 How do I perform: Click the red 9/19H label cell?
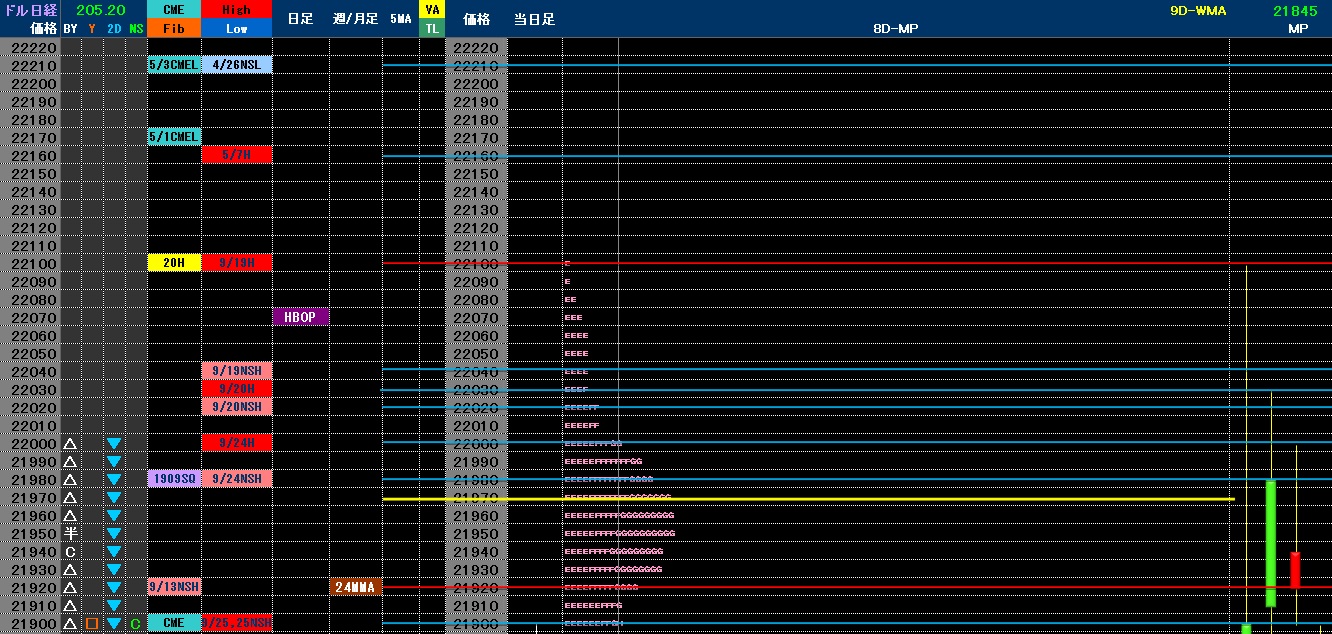(236, 263)
